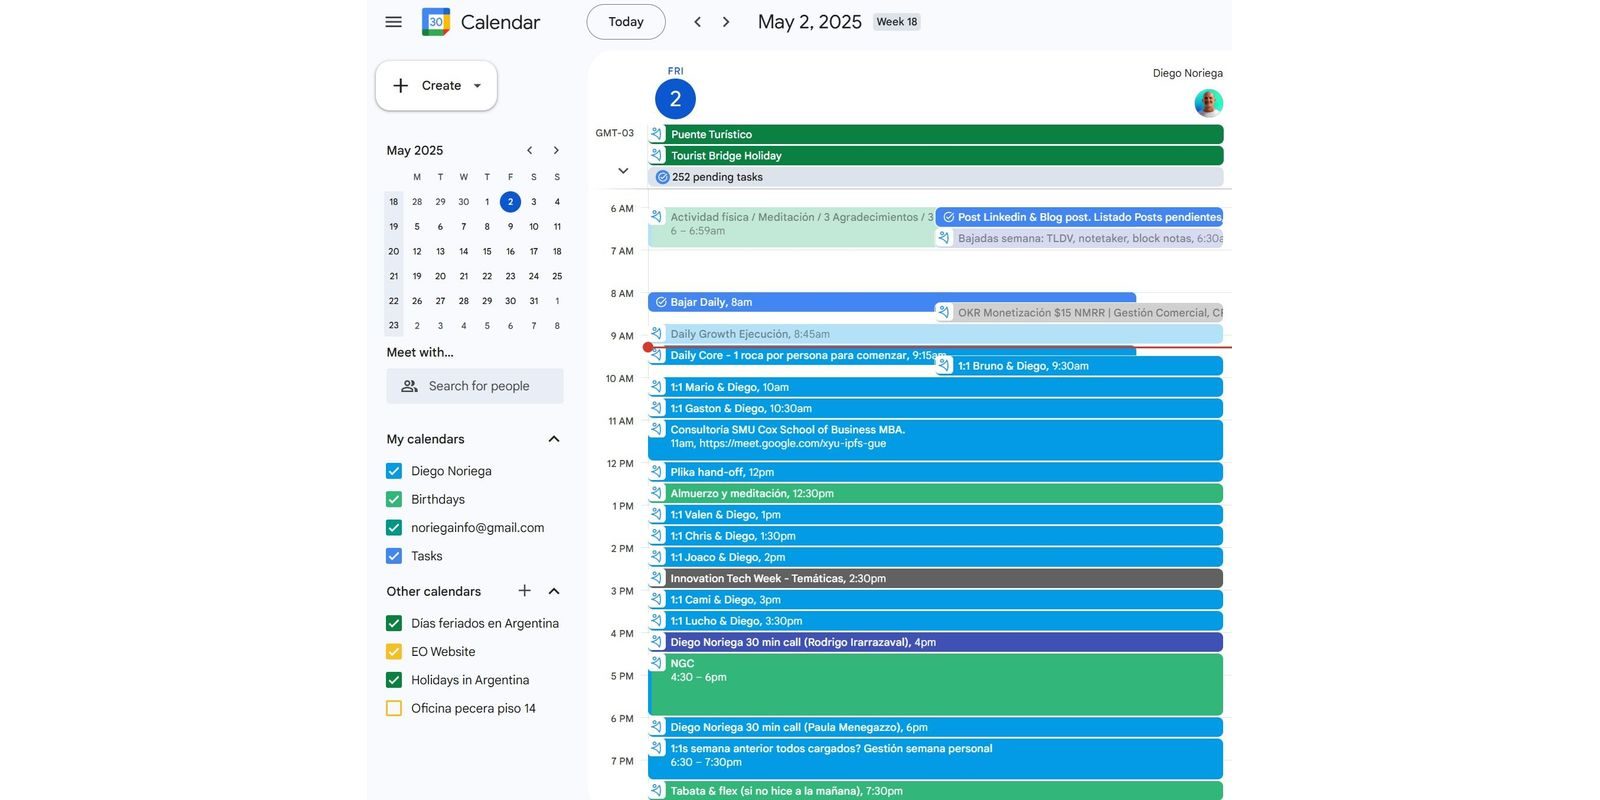The image size is (1600, 800).
Task: Go to next day with header arrow
Action: tap(726, 22)
